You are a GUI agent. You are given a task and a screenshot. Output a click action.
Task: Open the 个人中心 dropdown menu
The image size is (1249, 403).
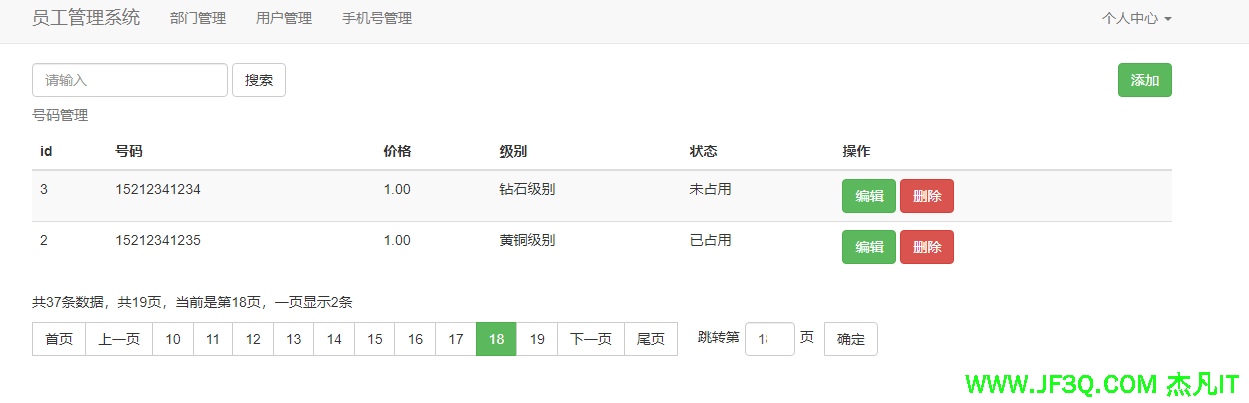pos(1136,18)
